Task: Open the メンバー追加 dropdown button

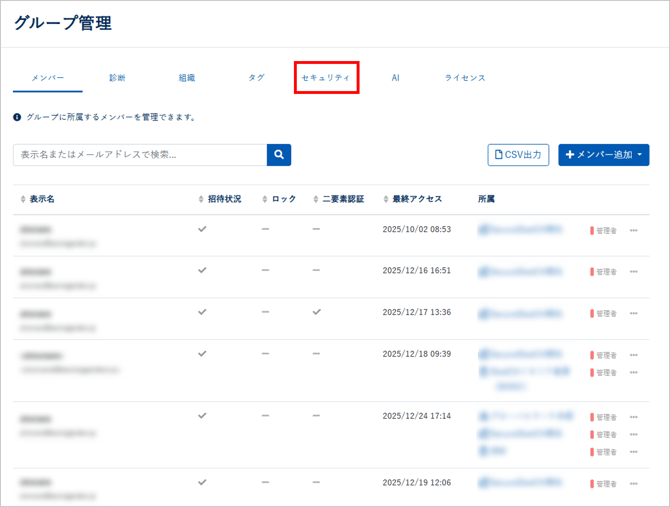Action: click(604, 155)
